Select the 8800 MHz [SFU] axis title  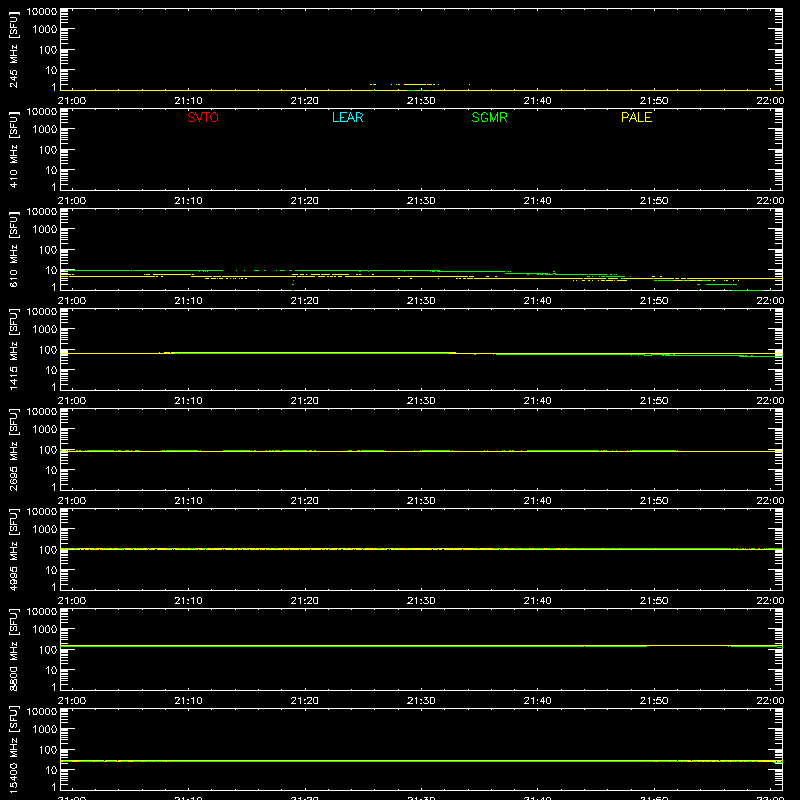(14, 649)
